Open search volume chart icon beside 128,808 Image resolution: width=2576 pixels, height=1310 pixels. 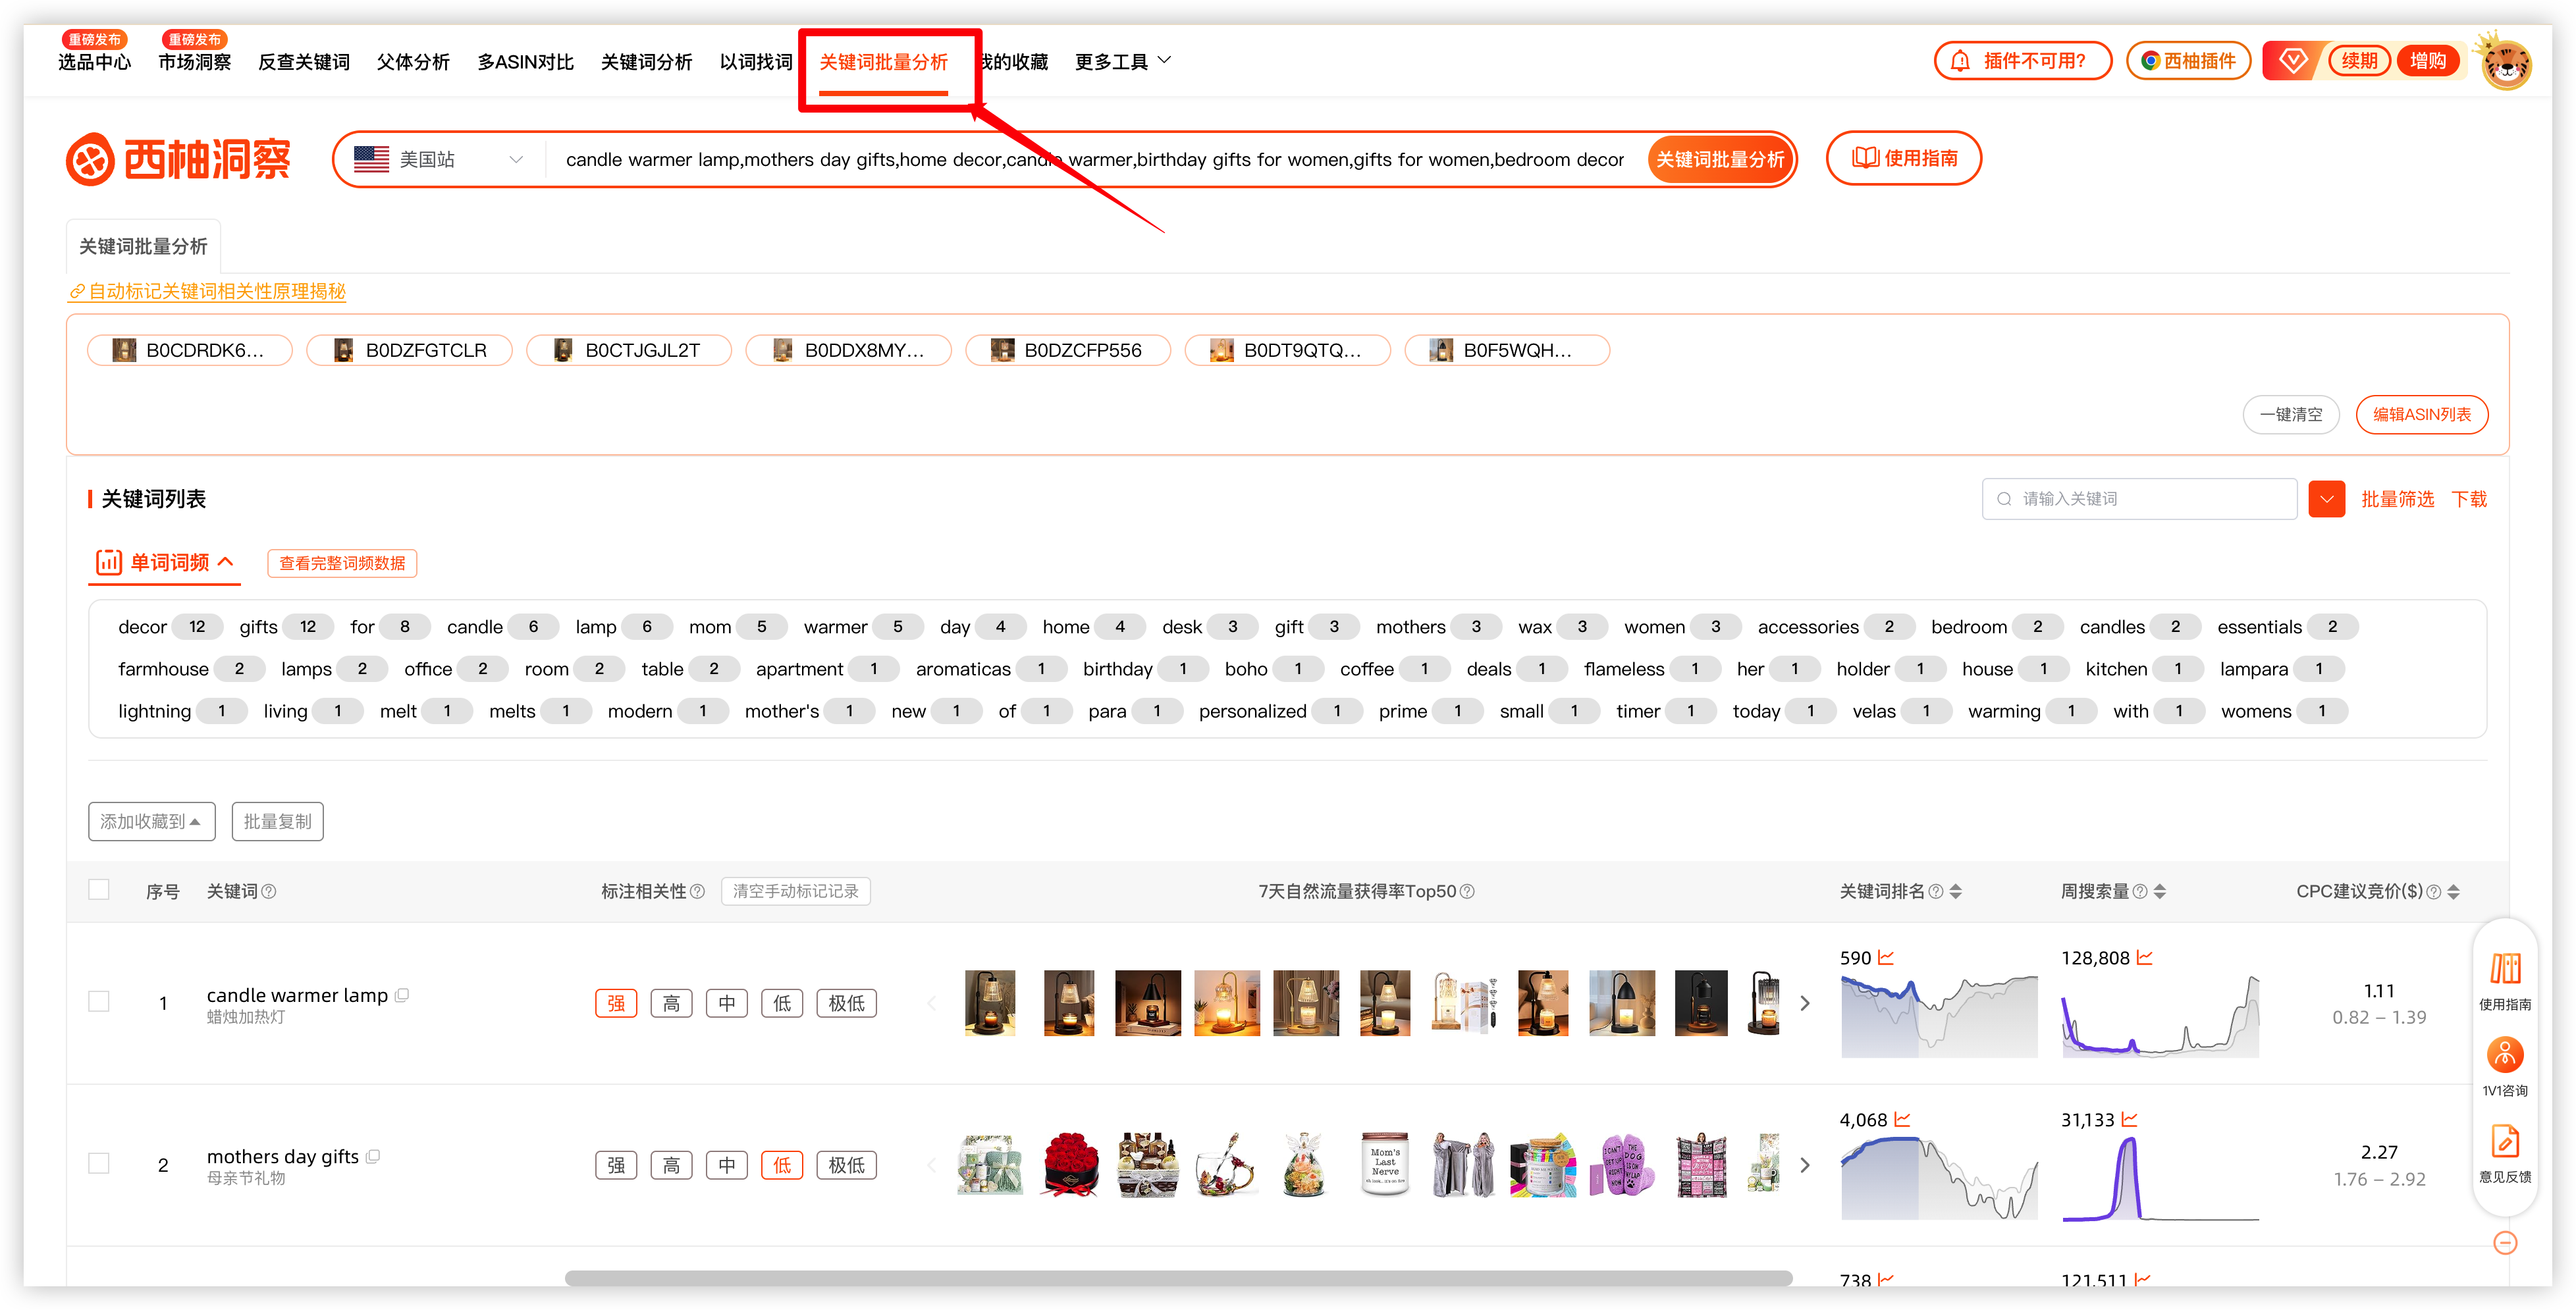(x=2145, y=958)
